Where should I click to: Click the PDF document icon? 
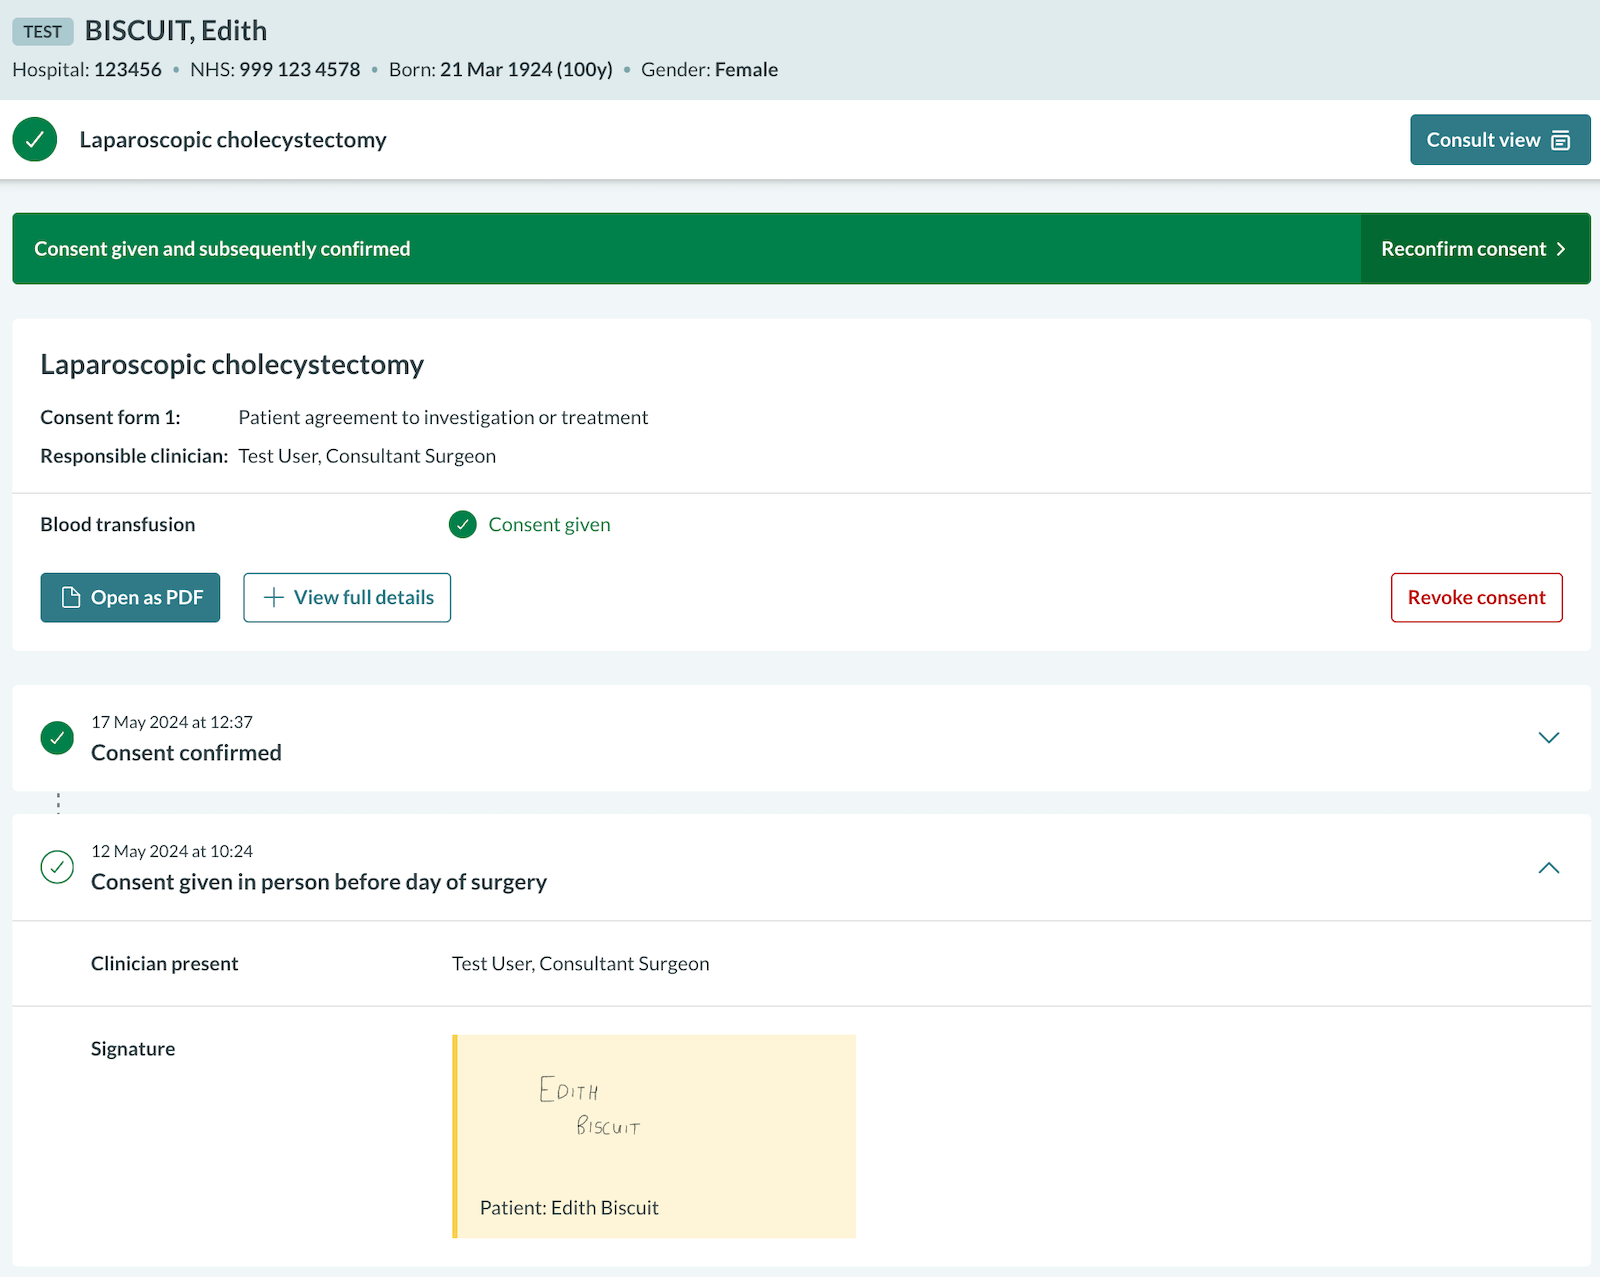coord(71,598)
